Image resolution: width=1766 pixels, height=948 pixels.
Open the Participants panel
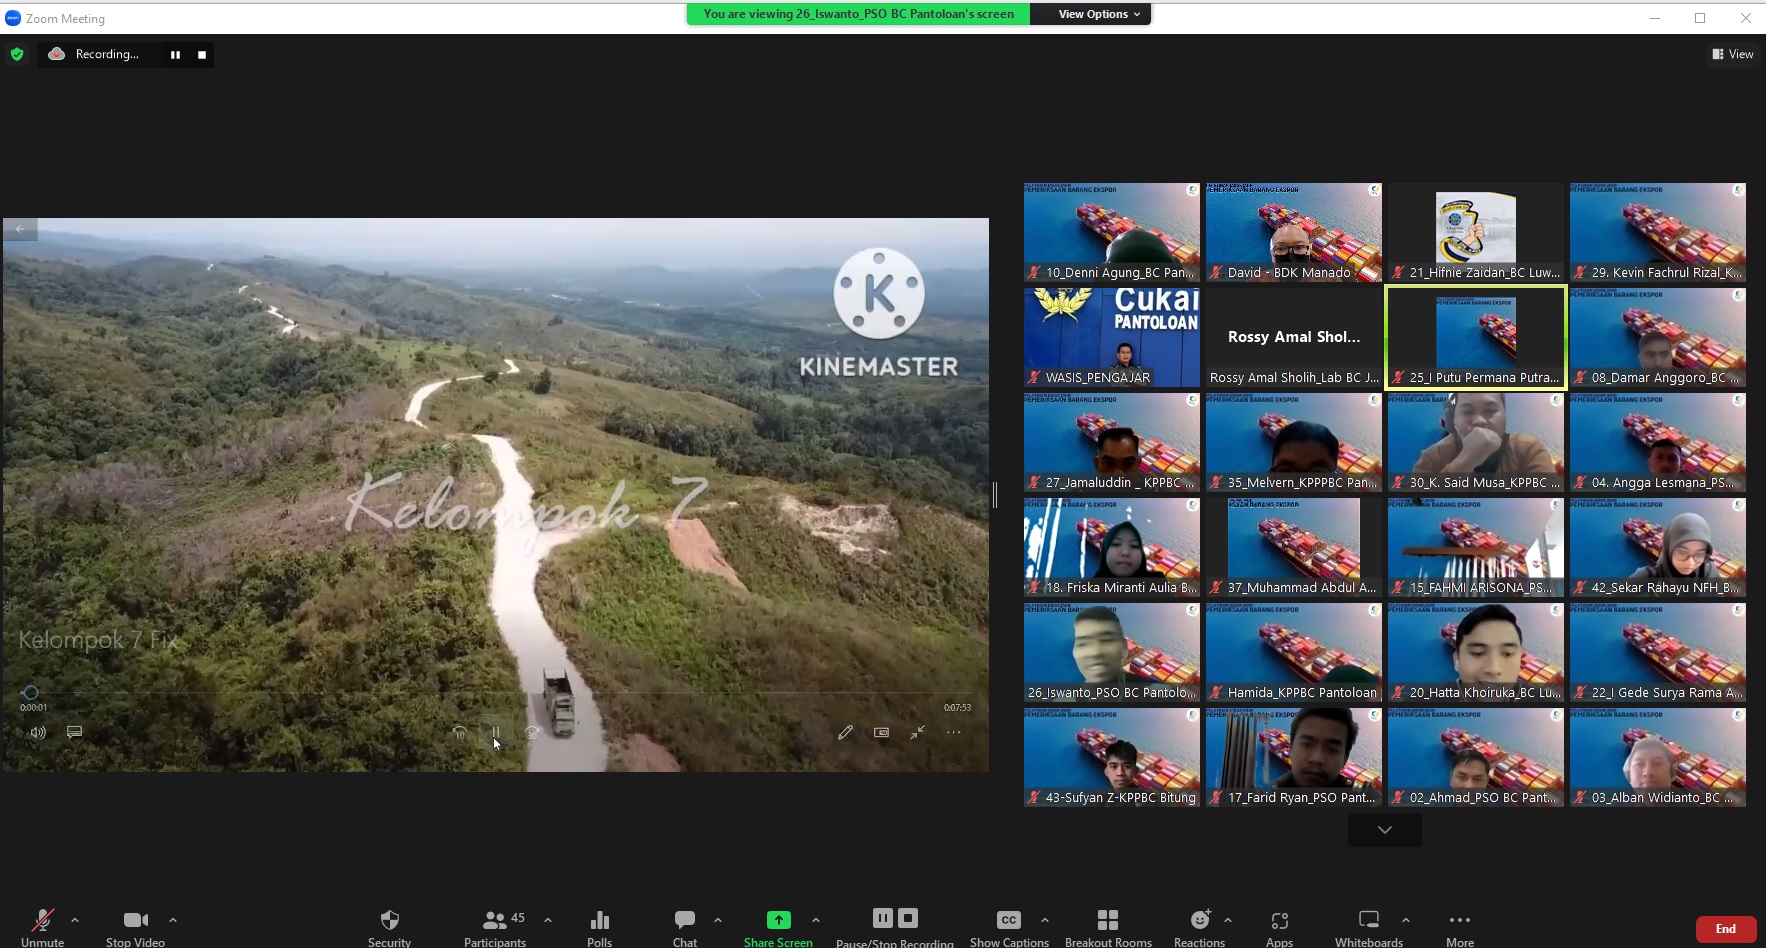[495, 926]
